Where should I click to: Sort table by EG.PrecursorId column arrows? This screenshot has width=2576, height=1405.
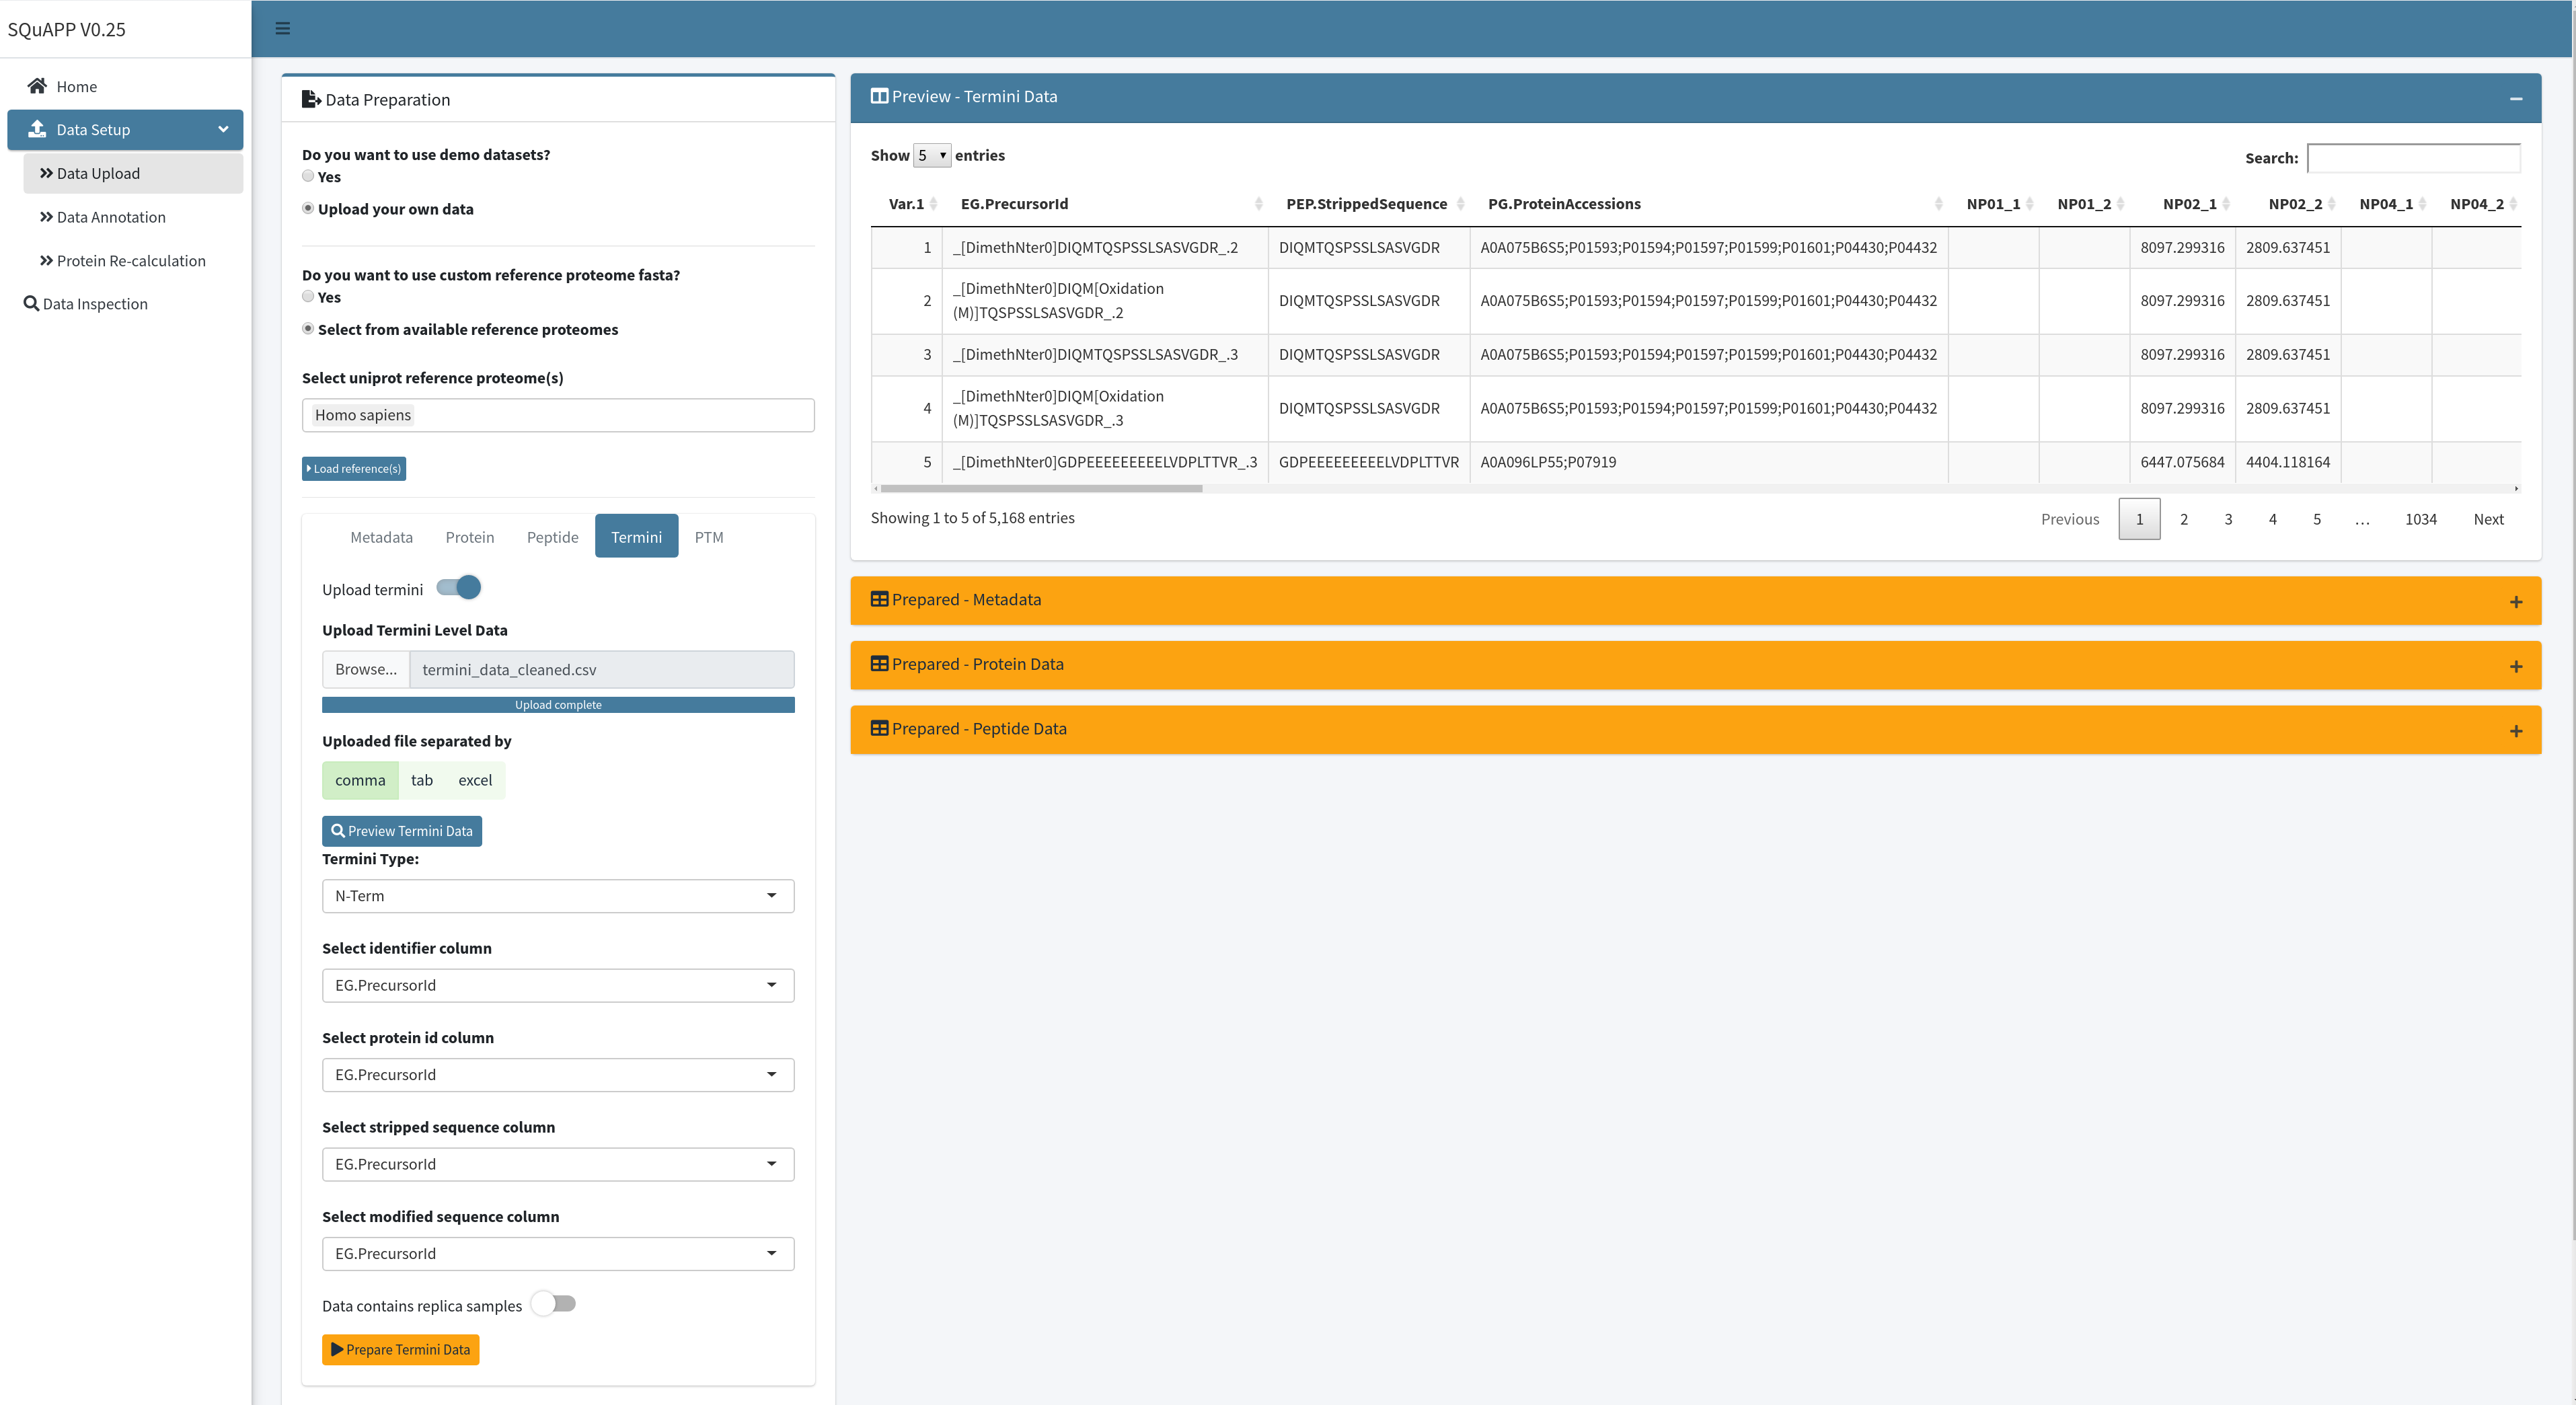coord(1258,204)
